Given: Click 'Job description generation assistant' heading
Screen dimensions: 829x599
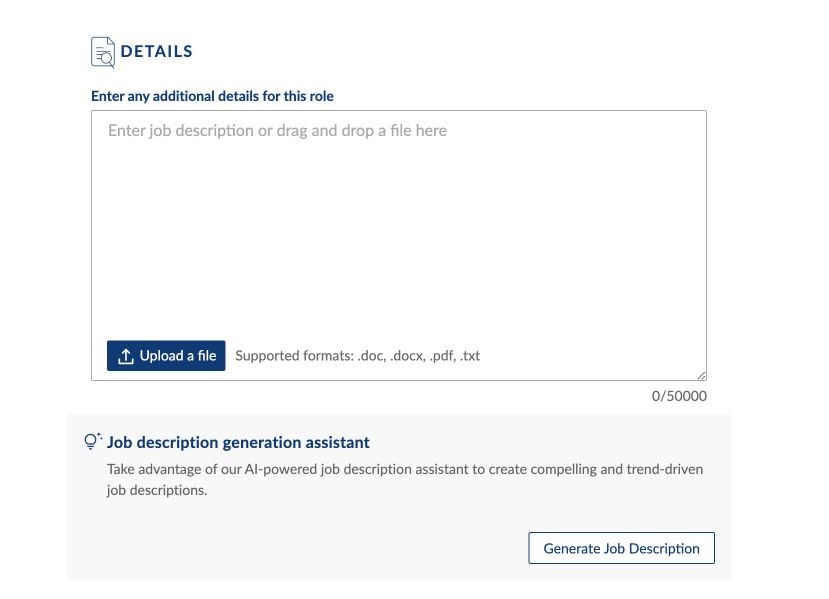Looking at the screenshot, I should tap(238, 442).
